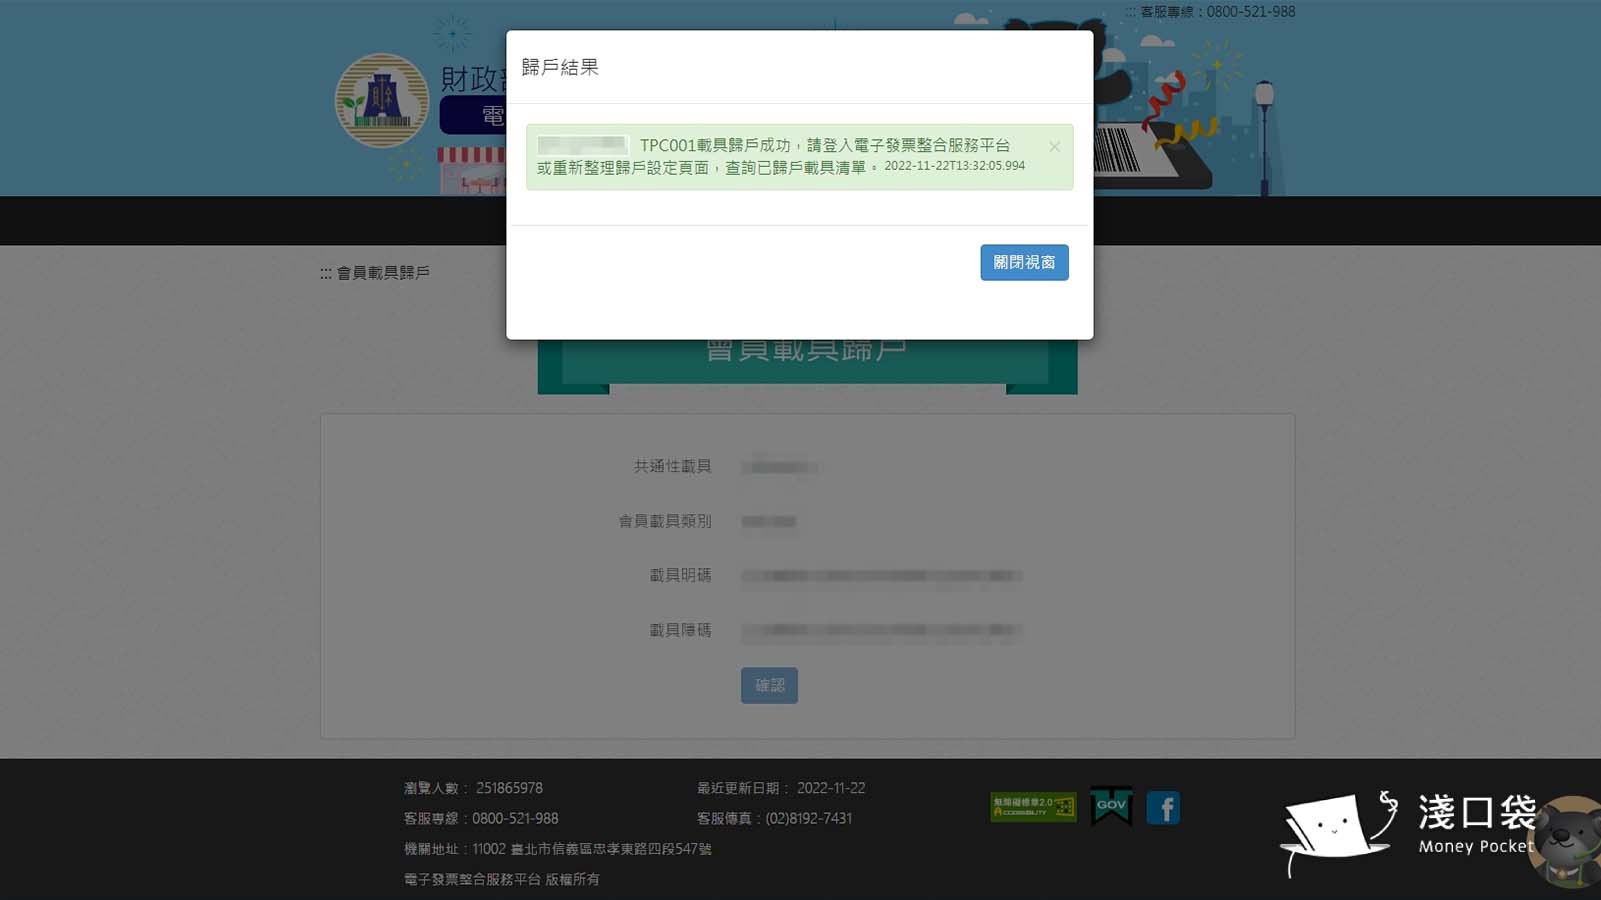Click the koala mascot avatar icon
The image size is (1601, 900).
coord(1565,843)
